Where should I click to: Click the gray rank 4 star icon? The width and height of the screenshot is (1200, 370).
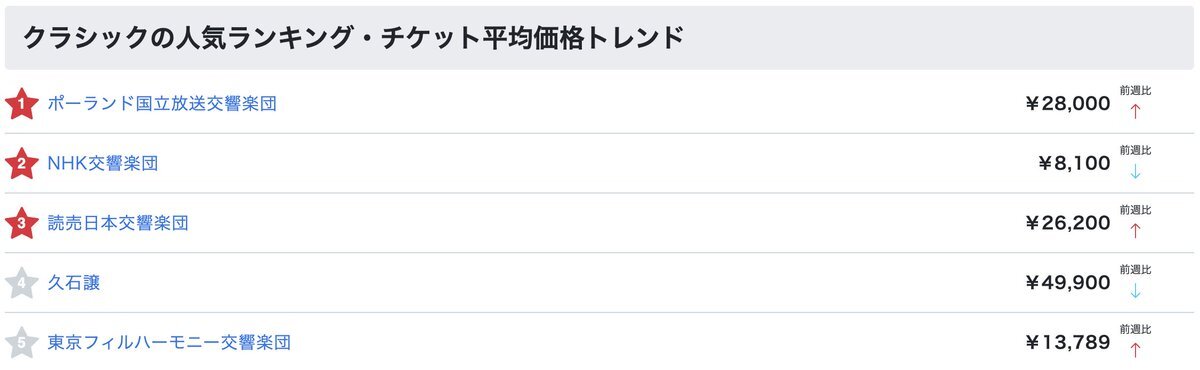21,283
